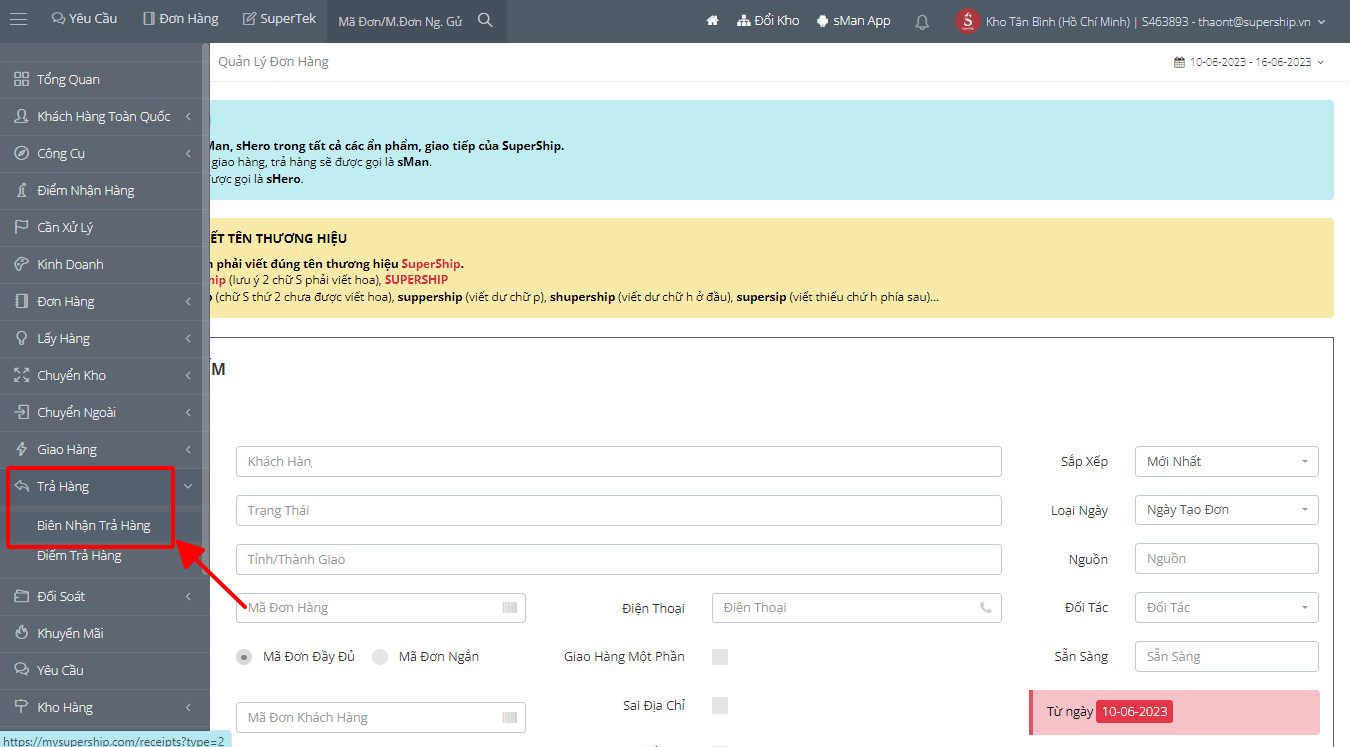Viewport: 1350px width, 747px height.
Task: Click the Lấy Hàng lightbulb icon
Action: point(21,338)
